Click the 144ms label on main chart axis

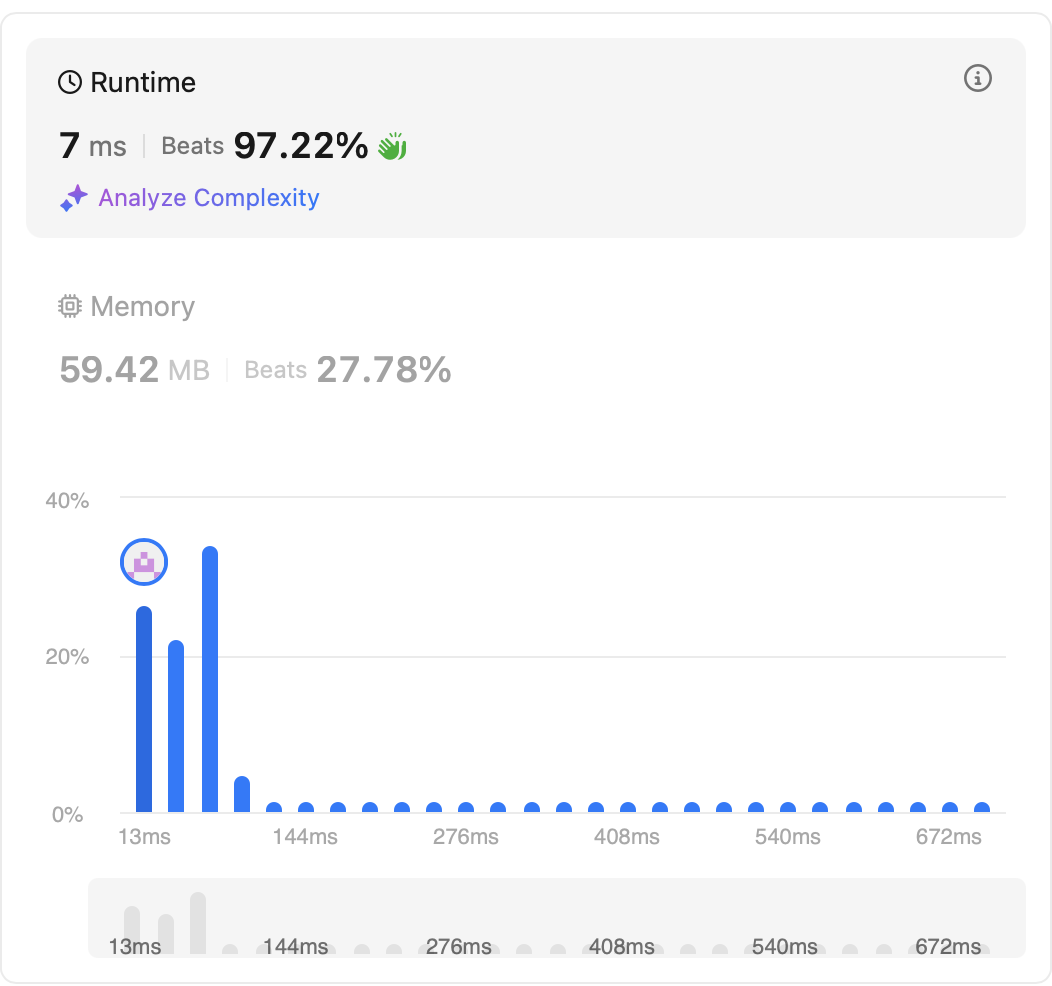(305, 837)
